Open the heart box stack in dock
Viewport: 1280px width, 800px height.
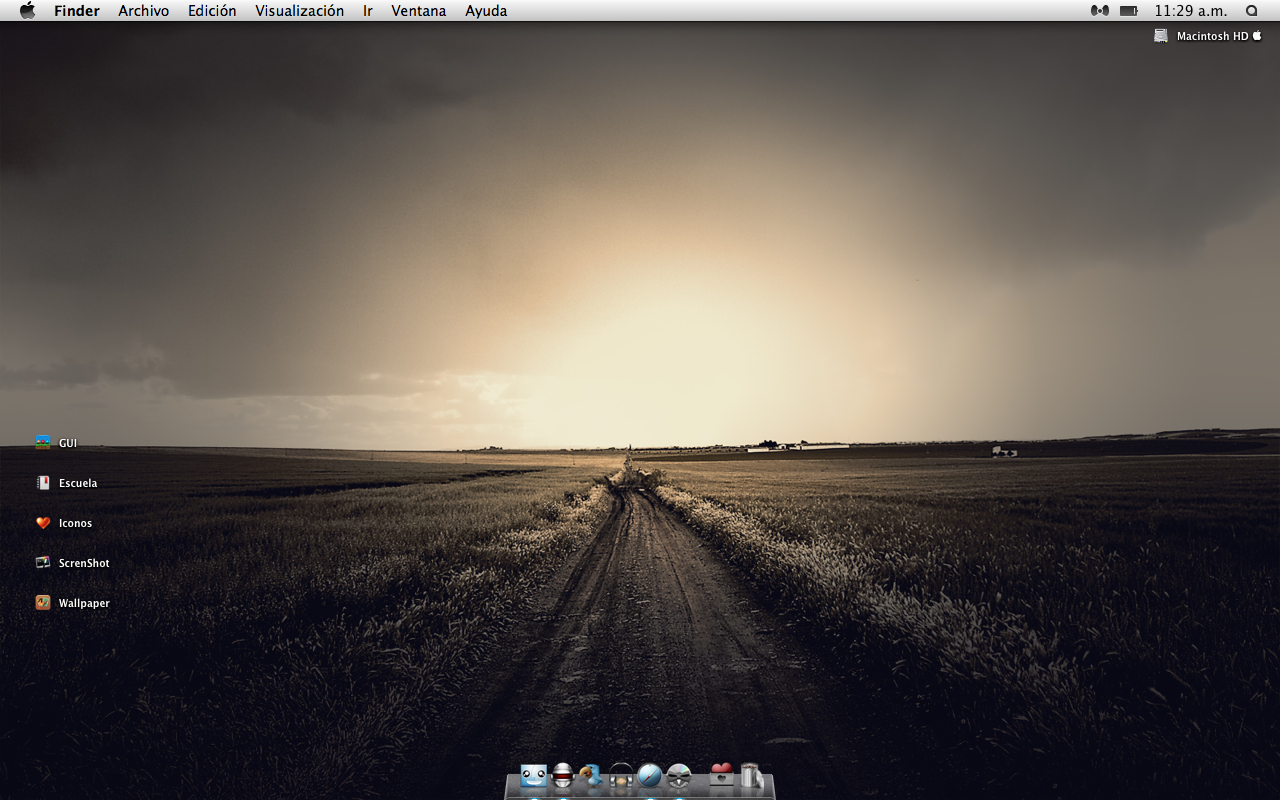click(721, 775)
